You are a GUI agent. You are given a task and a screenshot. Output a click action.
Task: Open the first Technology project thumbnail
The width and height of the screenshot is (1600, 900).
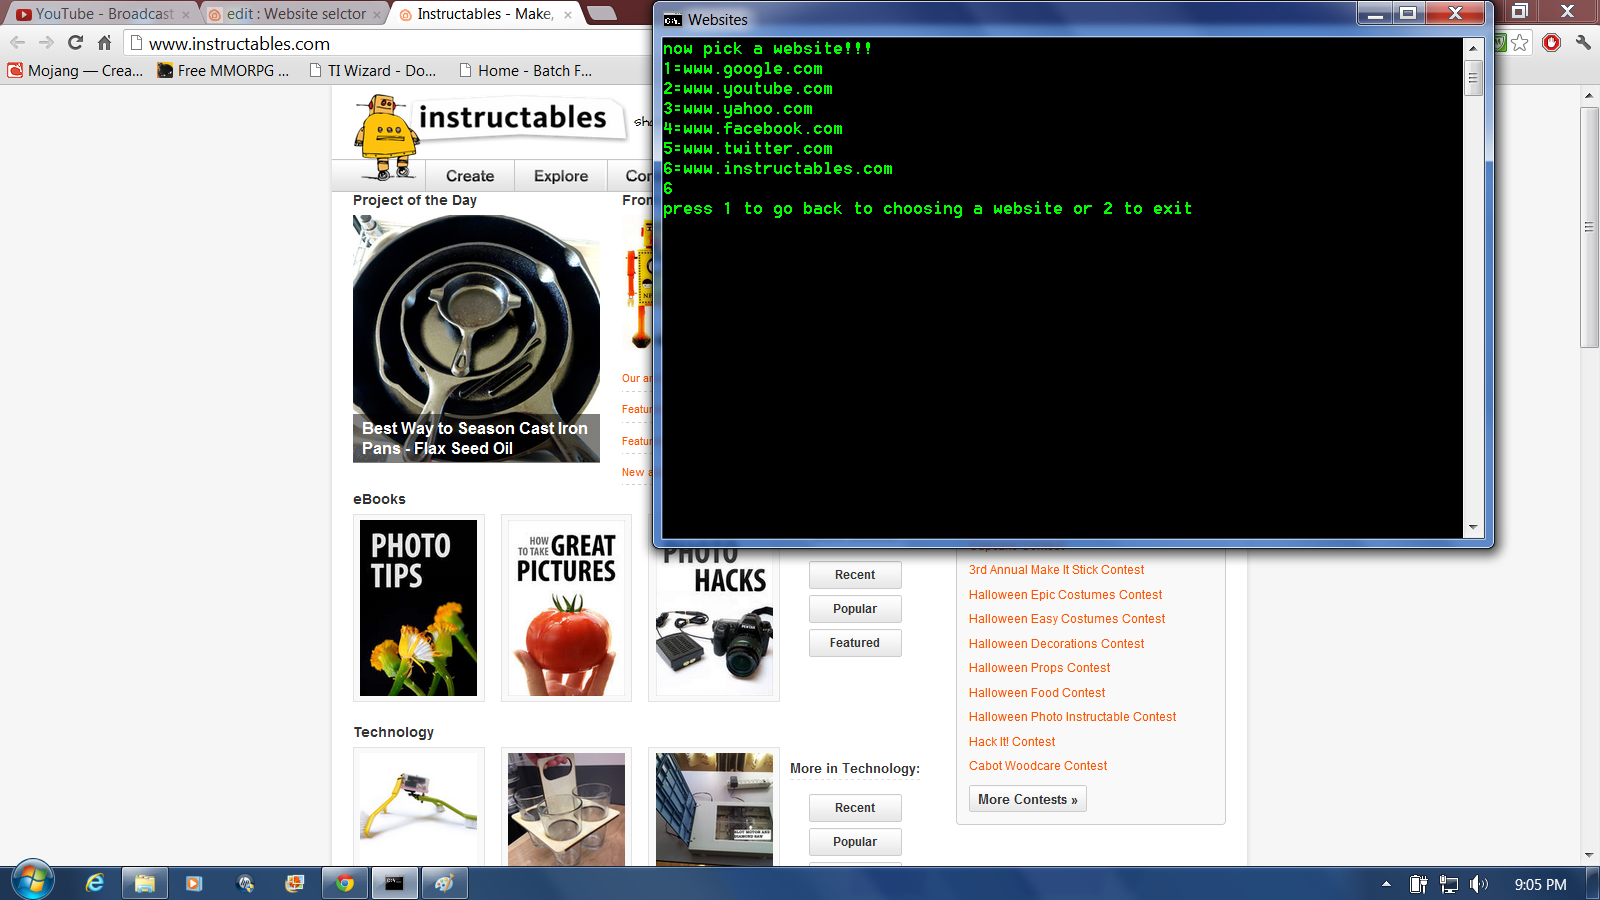[418, 808]
